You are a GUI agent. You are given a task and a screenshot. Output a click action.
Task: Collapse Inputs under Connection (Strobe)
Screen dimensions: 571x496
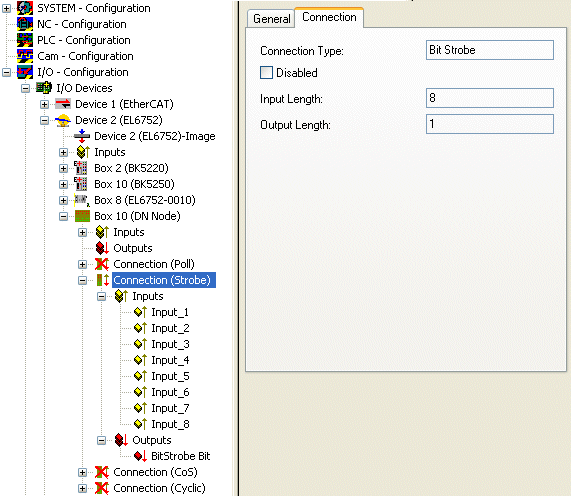point(101,296)
